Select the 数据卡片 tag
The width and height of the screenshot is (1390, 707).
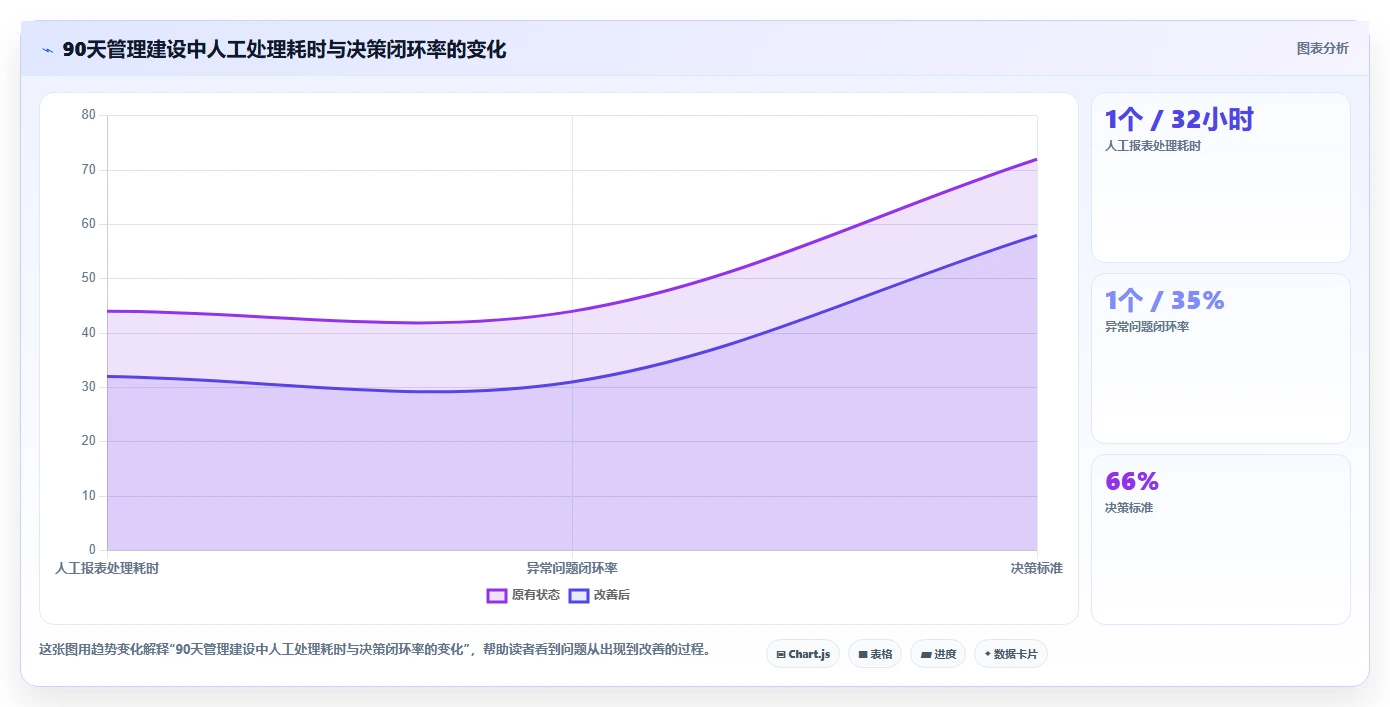tap(1011, 654)
